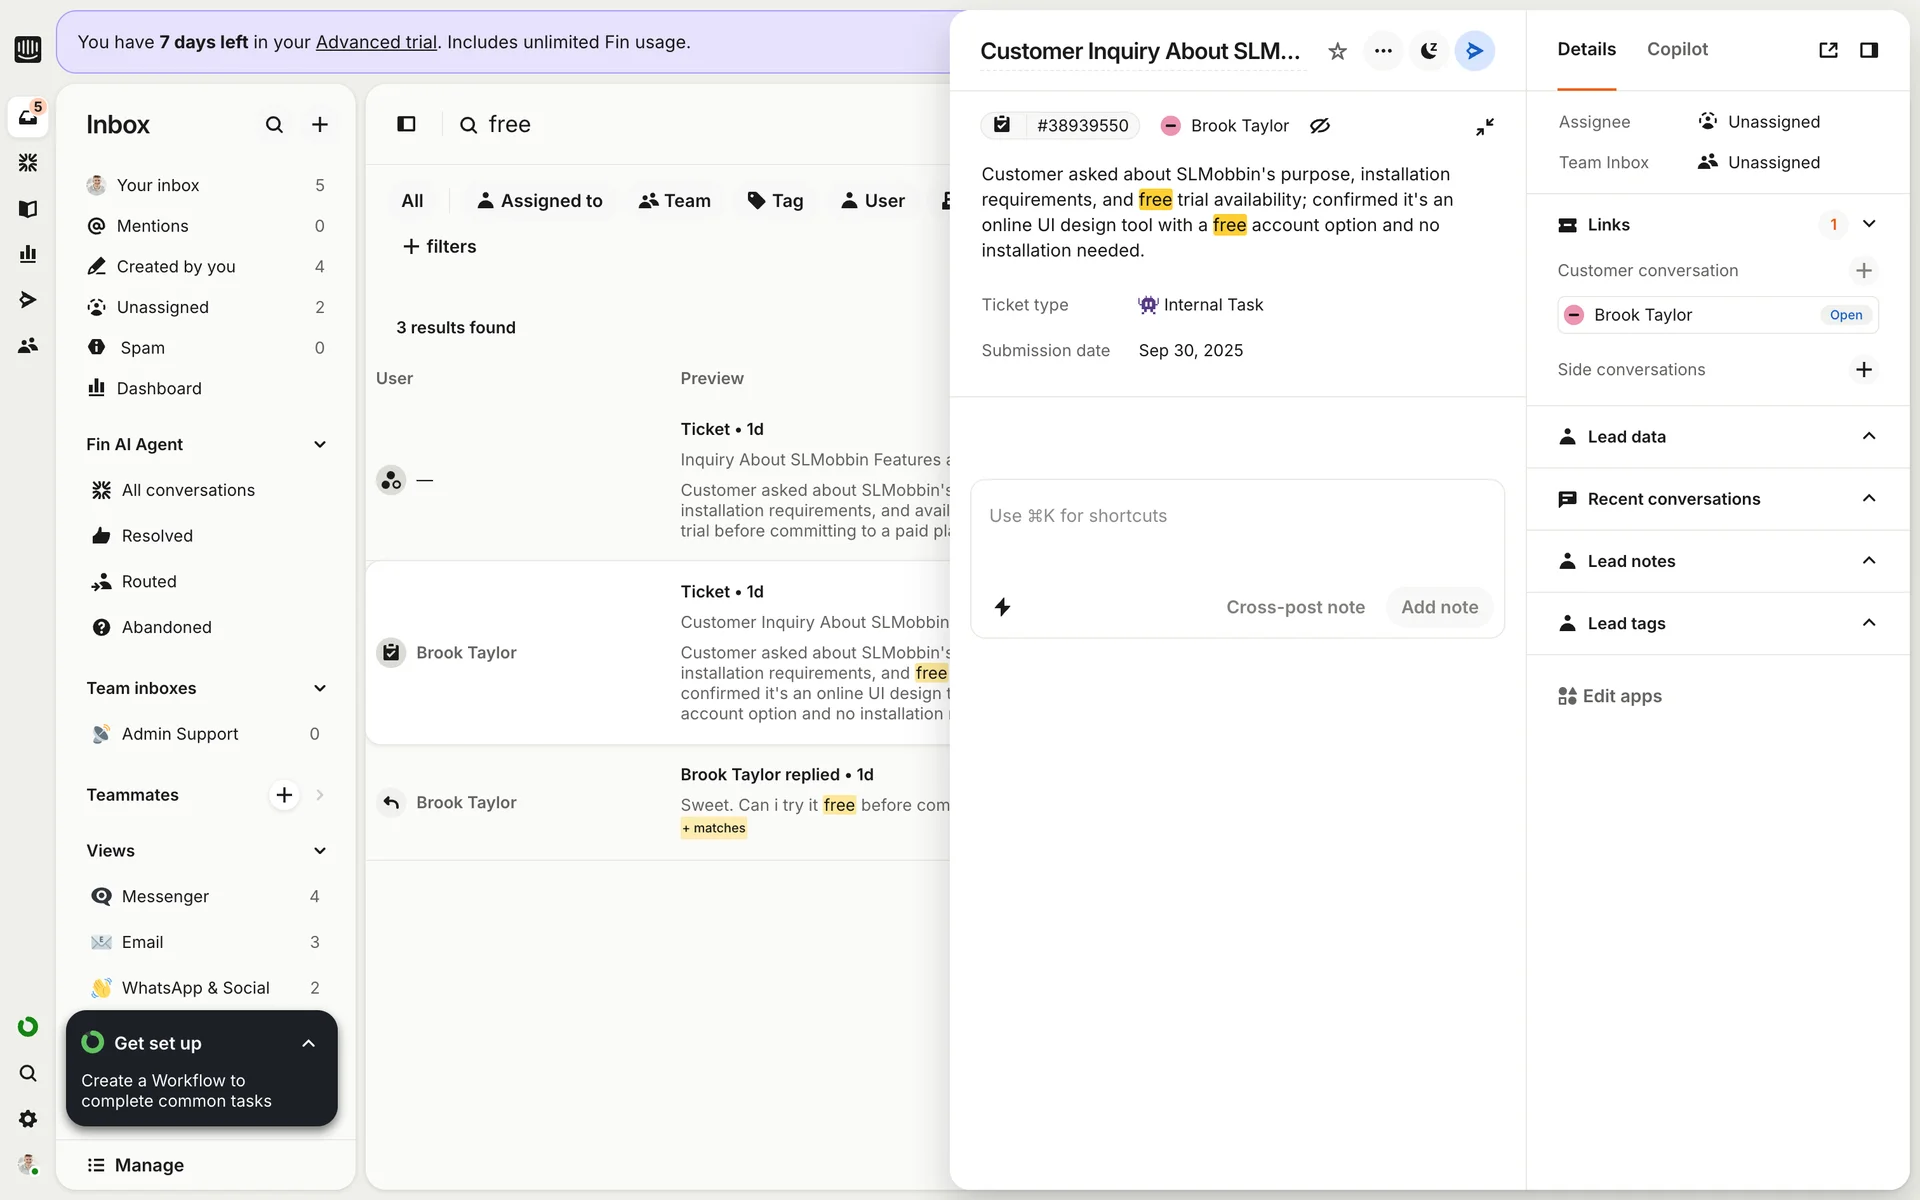Click the snooze moon icon

(x=1429, y=51)
